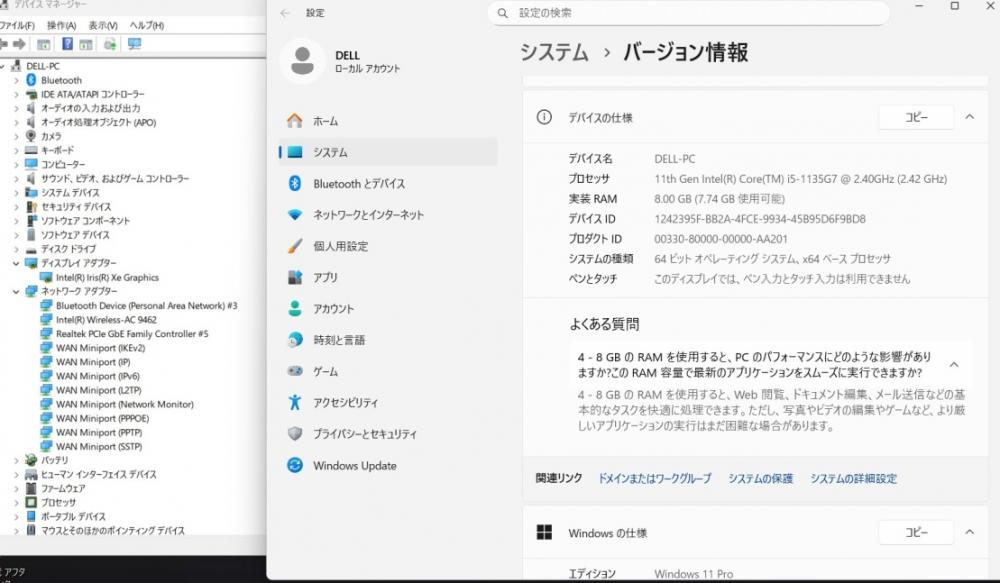Select Intel(R) Wireless-AC 9462 adapter
Viewport: 1000px width, 583px height.
coord(106,320)
